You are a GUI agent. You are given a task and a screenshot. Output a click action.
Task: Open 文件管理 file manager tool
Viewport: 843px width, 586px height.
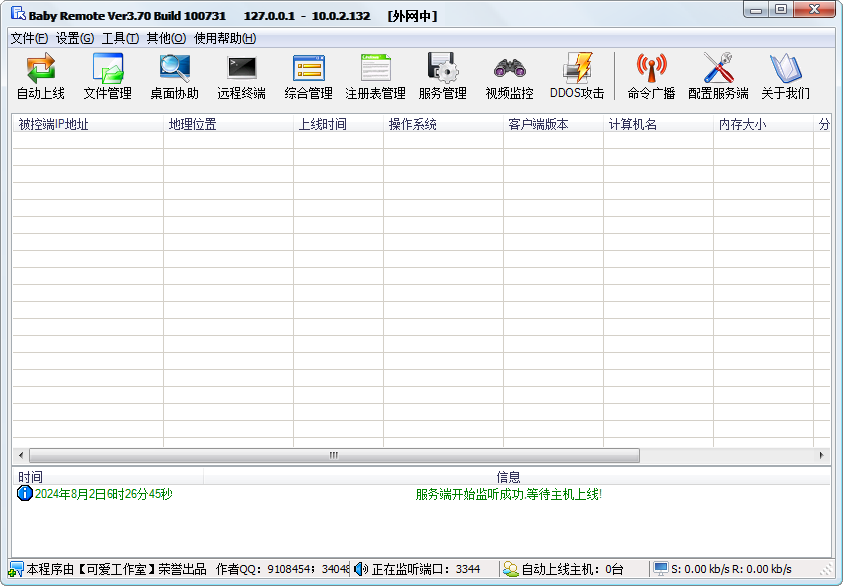coord(108,76)
